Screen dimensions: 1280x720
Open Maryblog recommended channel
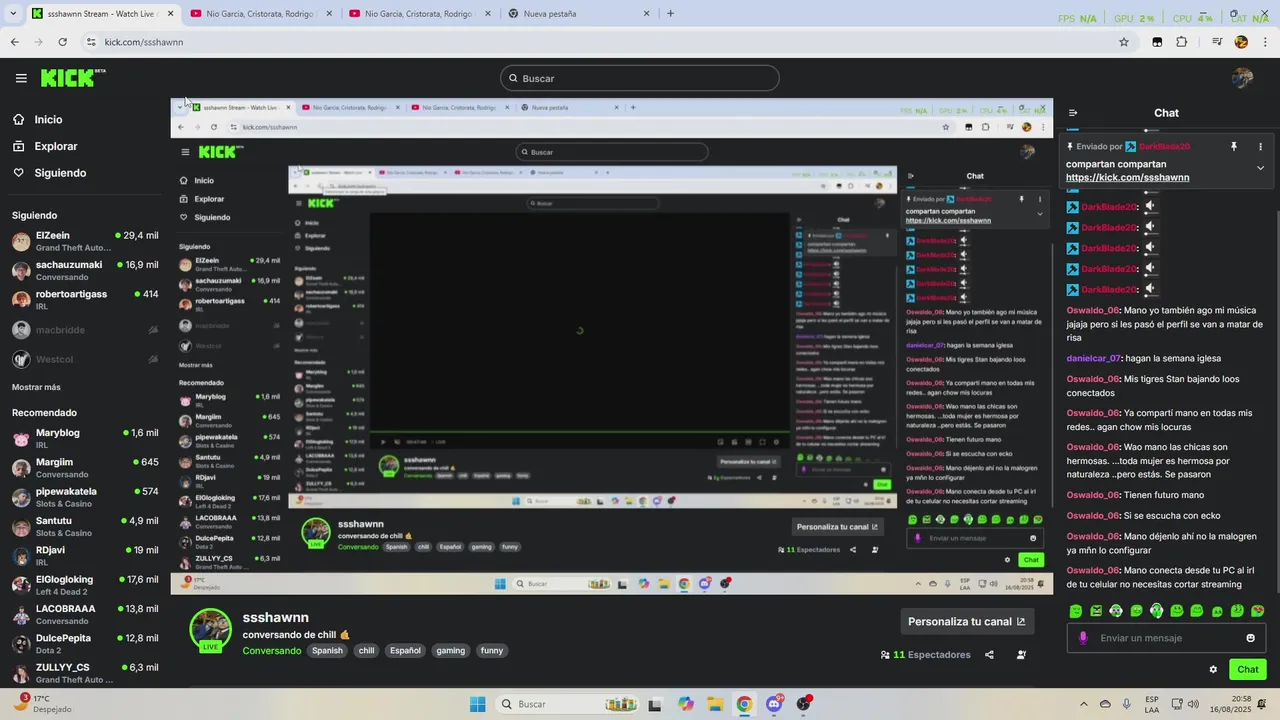tap(85, 438)
